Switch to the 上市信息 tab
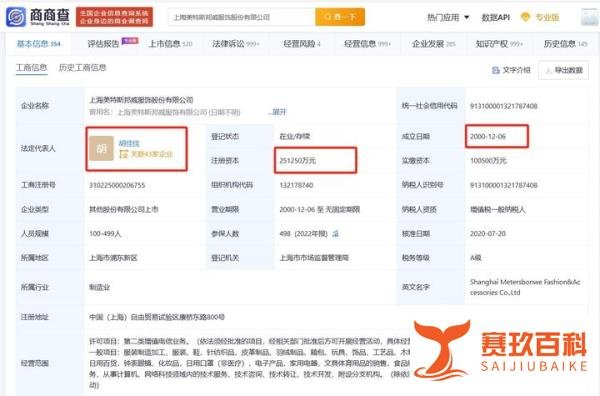600x396 pixels. pos(170,44)
